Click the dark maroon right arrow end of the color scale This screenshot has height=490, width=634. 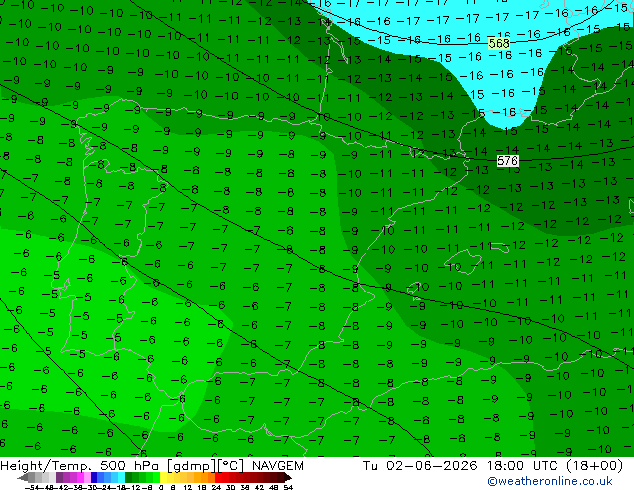point(288,478)
